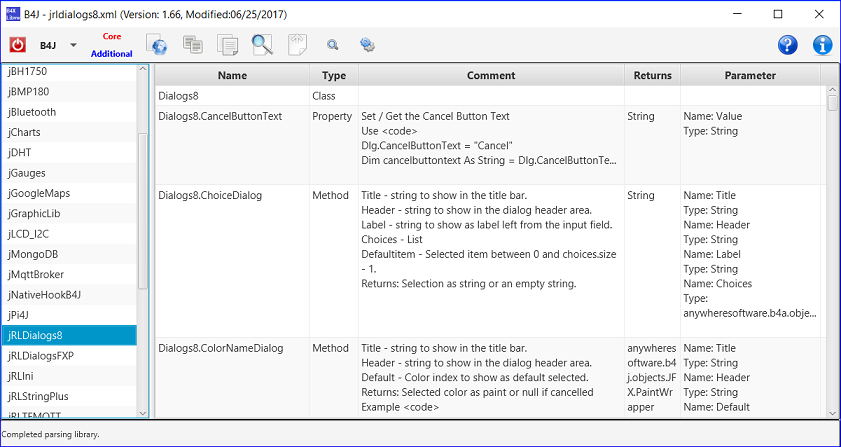Open settings with the blue gears icon

367,45
